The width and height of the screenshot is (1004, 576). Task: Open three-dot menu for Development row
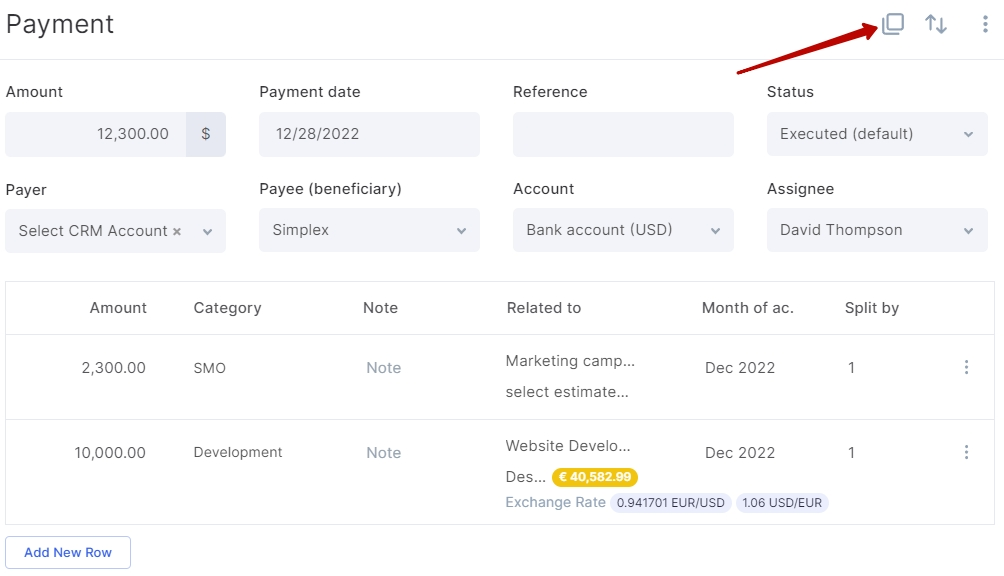pos(966,452)
